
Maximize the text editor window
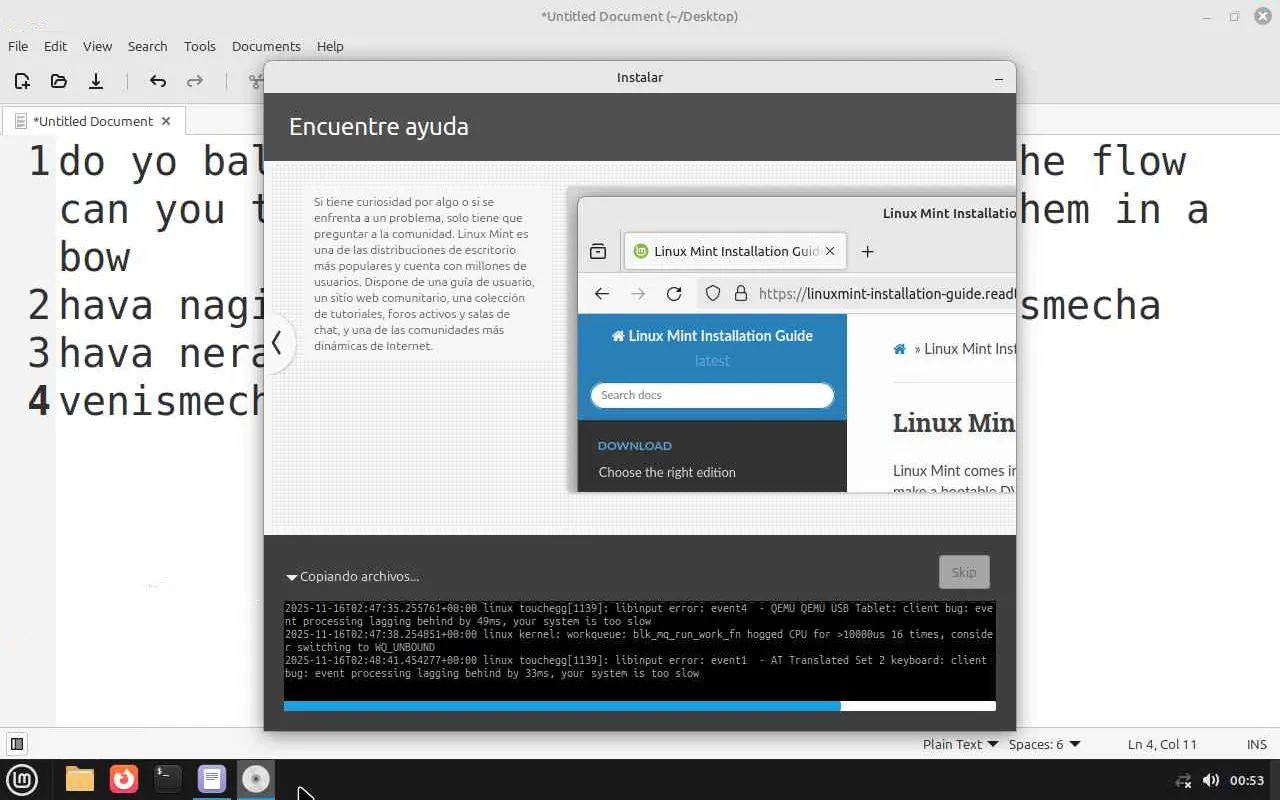coord(1234,16)
